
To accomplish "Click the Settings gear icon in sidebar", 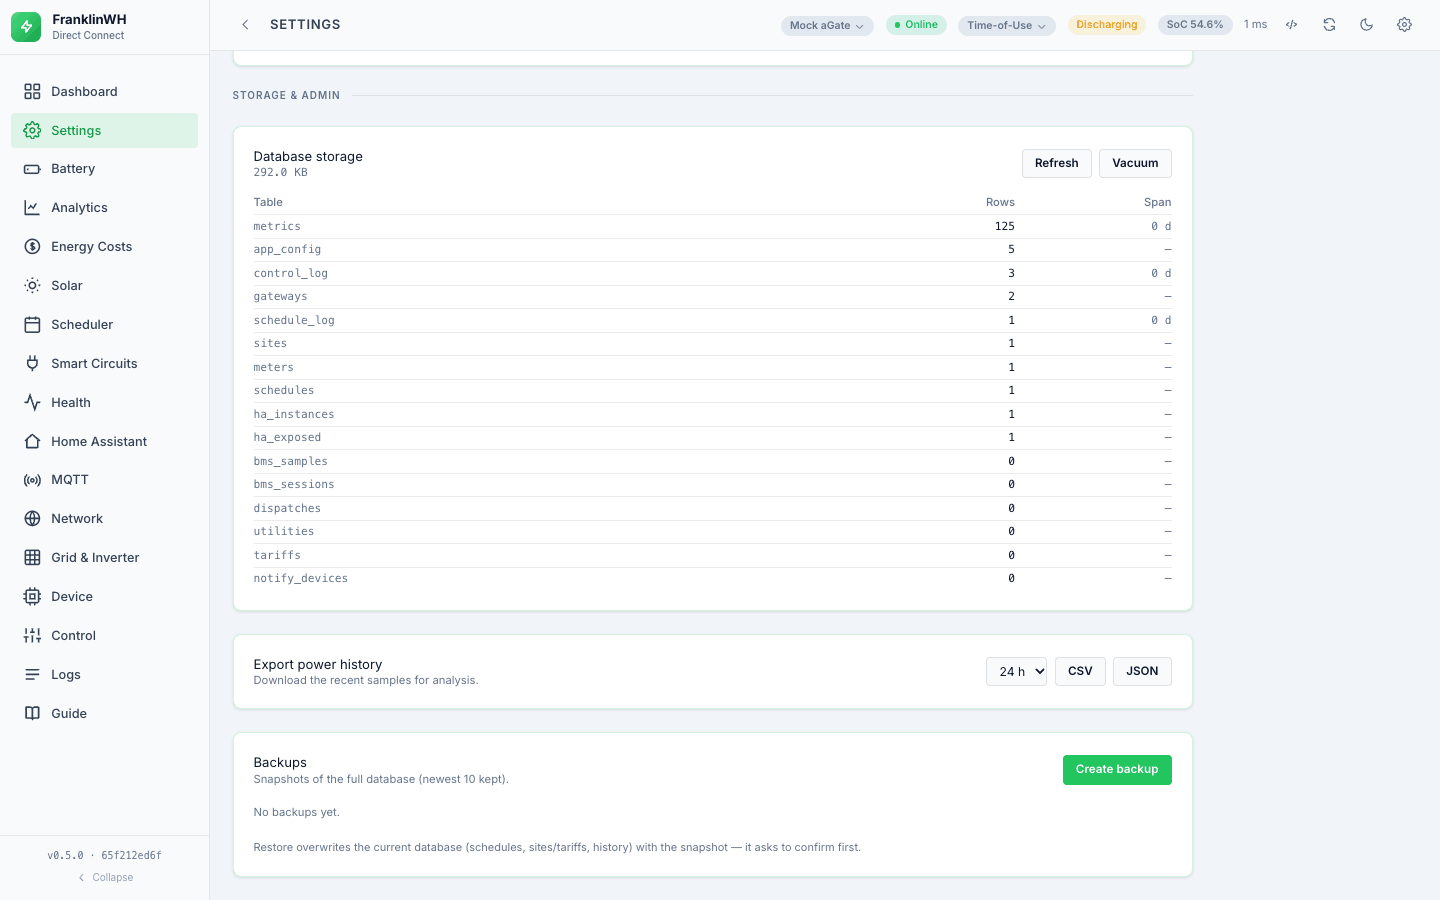I will coord(32,130).
